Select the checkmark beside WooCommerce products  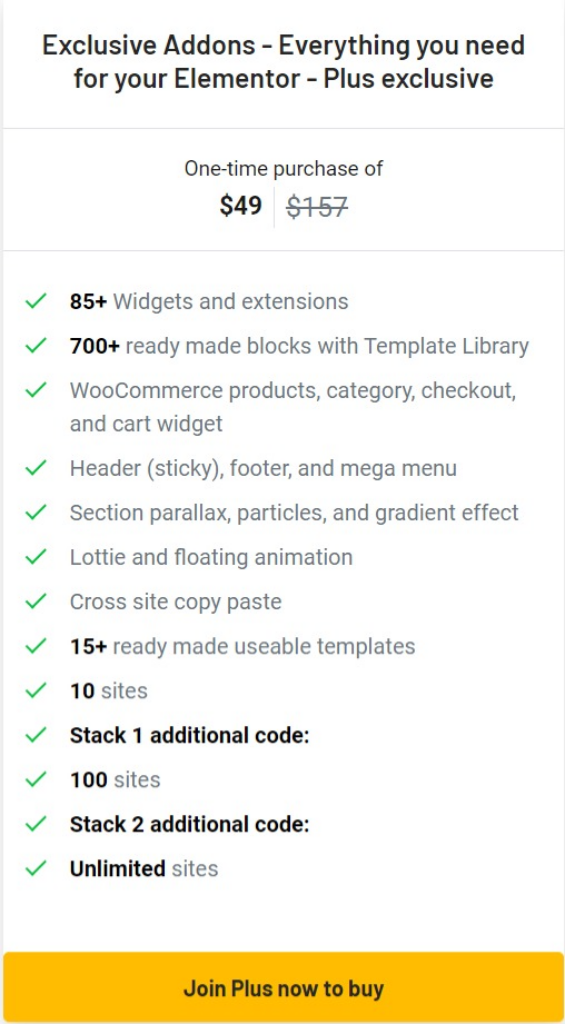click(x=35, y=390)
